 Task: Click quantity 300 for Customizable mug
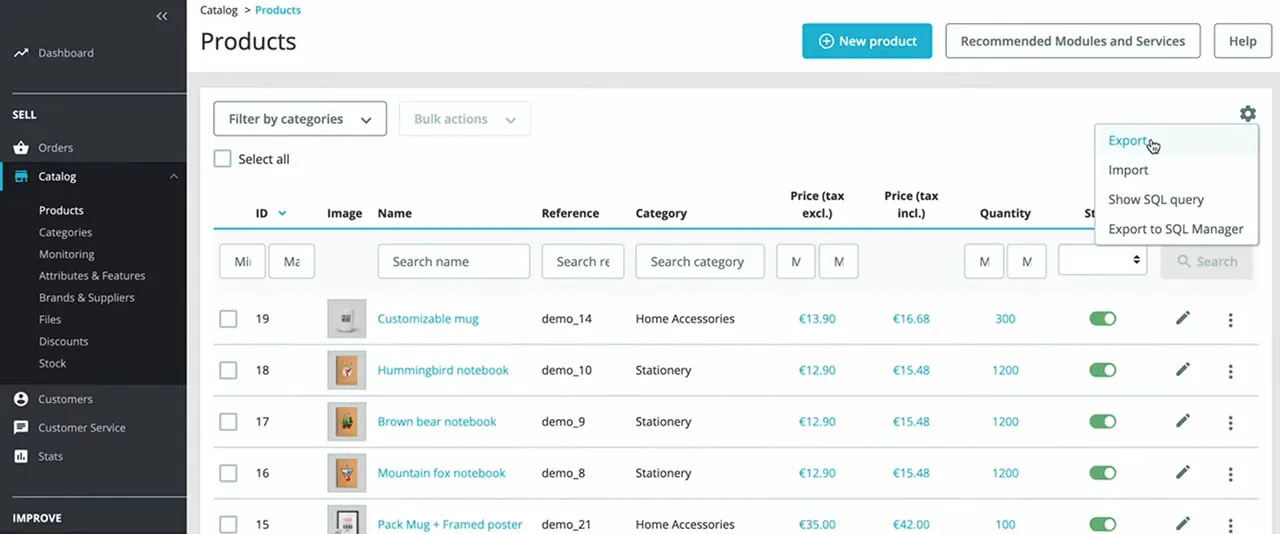1005,319
